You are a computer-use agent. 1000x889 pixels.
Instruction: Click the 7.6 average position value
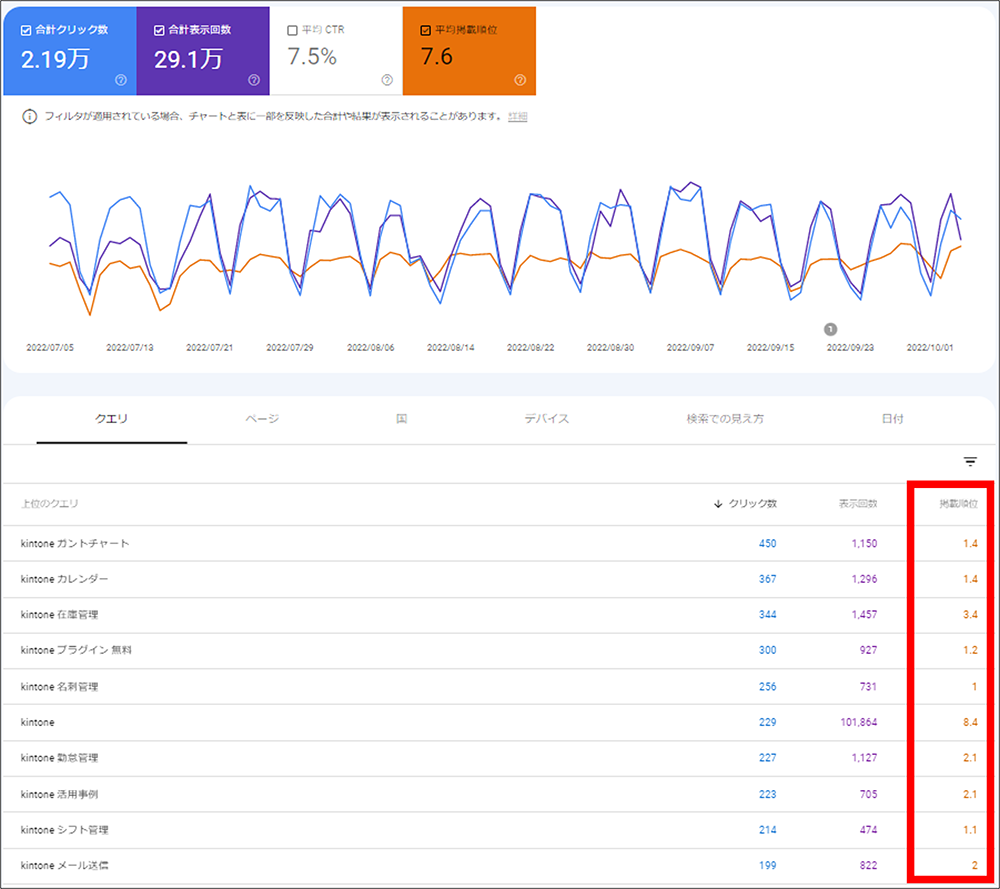[x=437, y=57]
